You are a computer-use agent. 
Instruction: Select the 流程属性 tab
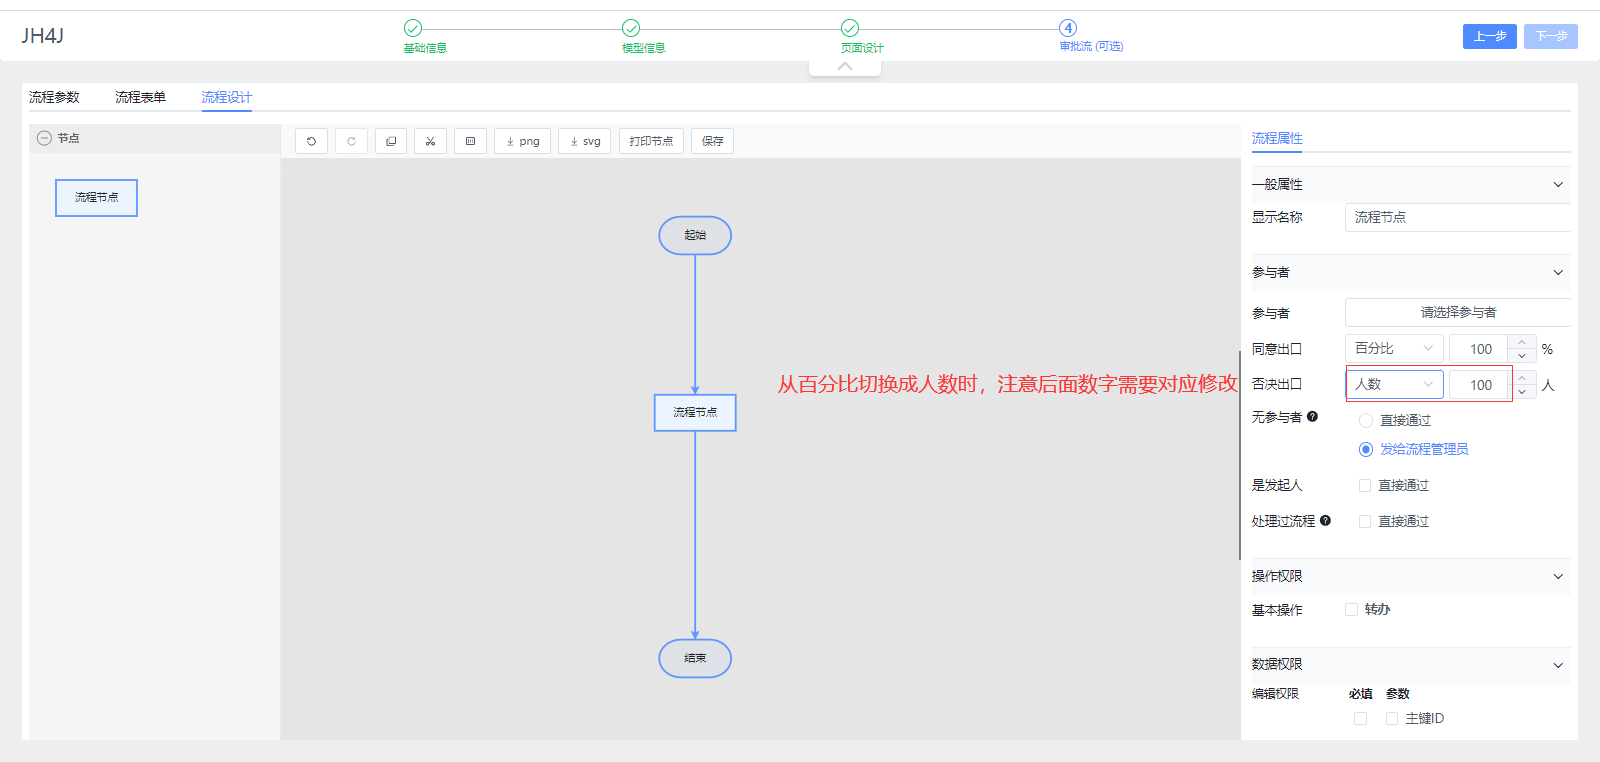tap(1277, 138)
